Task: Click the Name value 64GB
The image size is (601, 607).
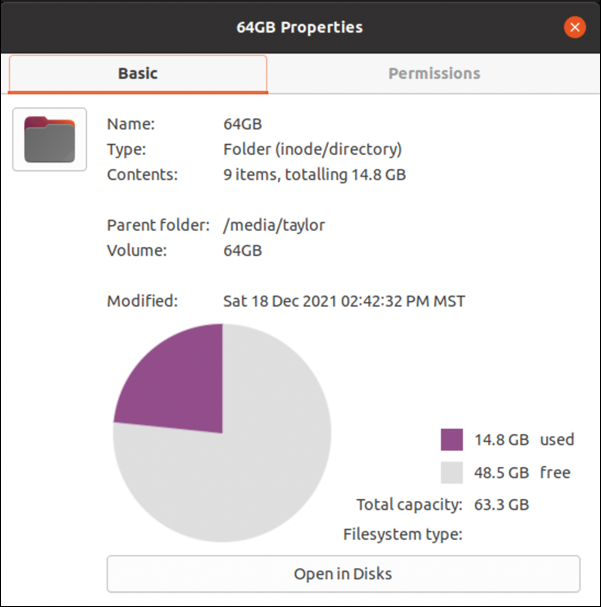Action: [x=242, y=124]
